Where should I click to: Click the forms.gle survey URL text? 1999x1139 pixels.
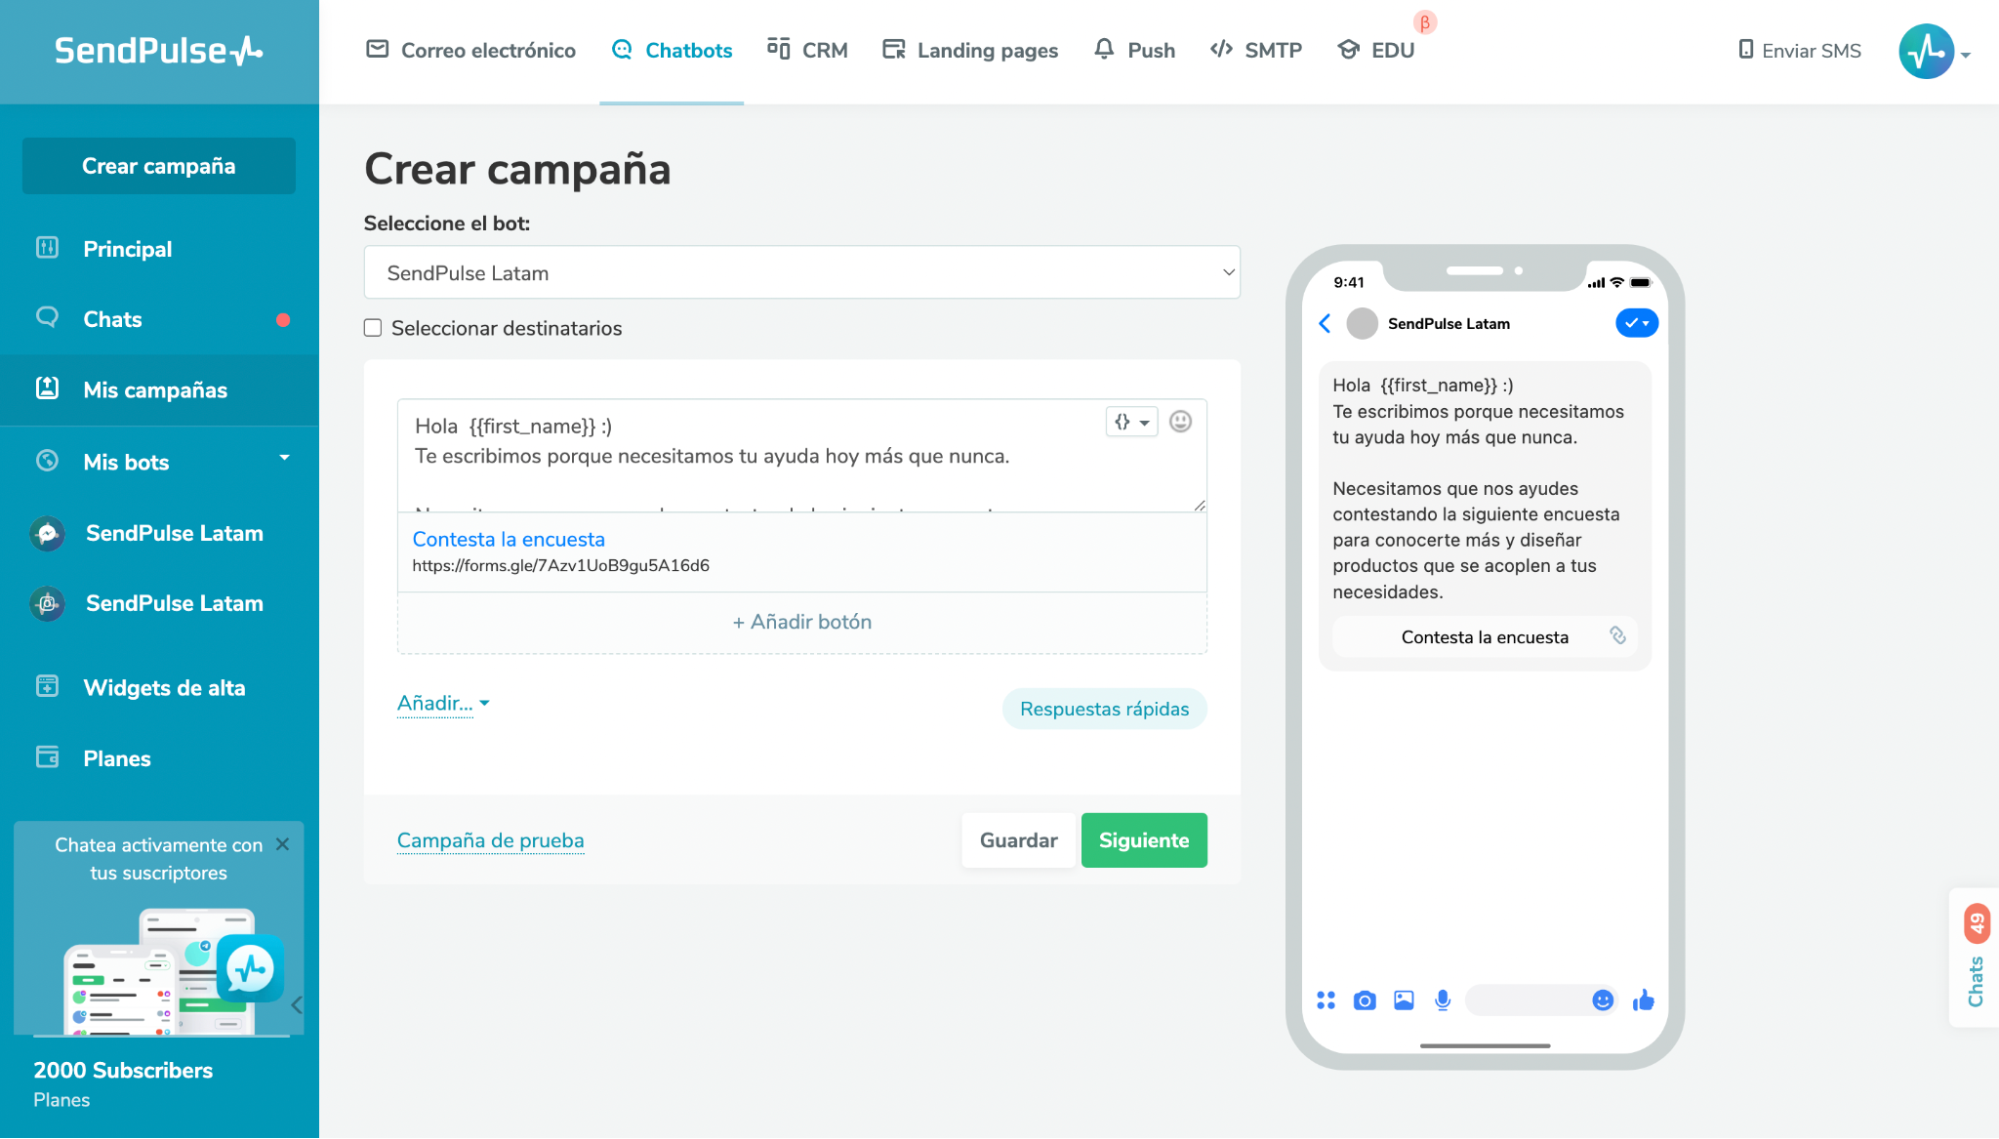560,565
